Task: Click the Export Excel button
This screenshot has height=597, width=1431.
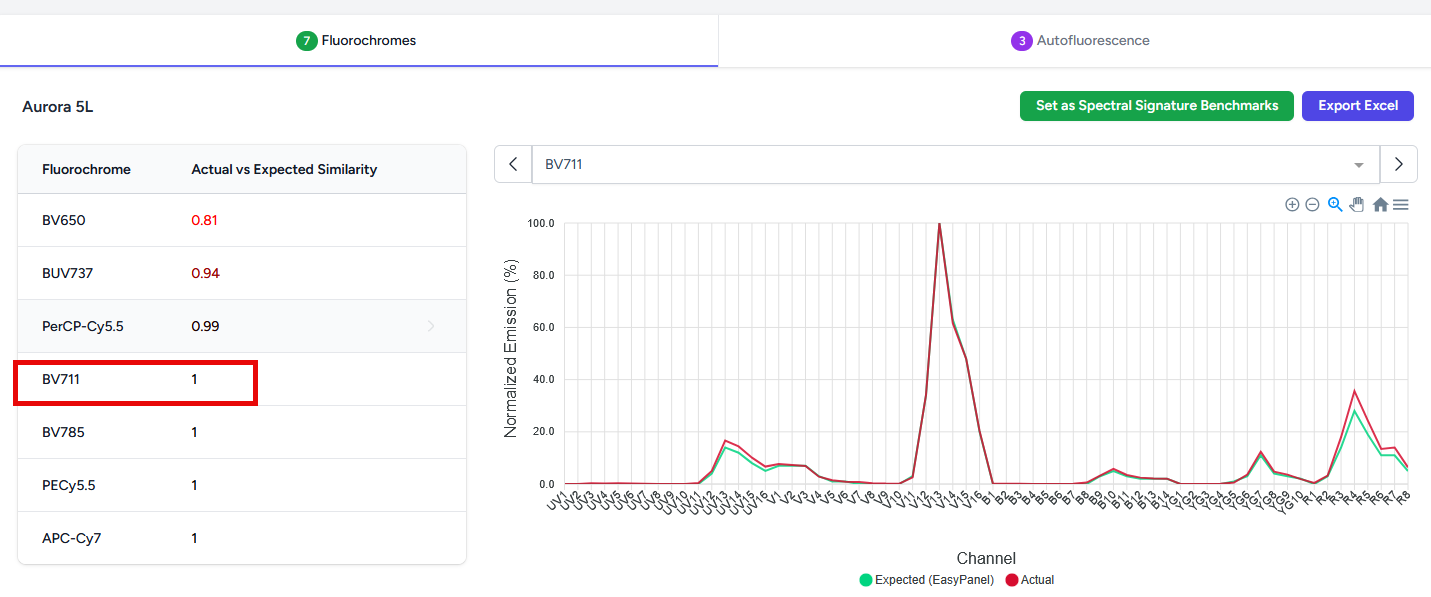Action: tap(1357, 106)
